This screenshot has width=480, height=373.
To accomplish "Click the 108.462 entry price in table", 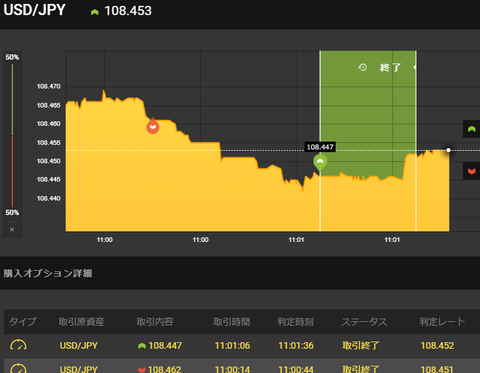I will point(165,369).
